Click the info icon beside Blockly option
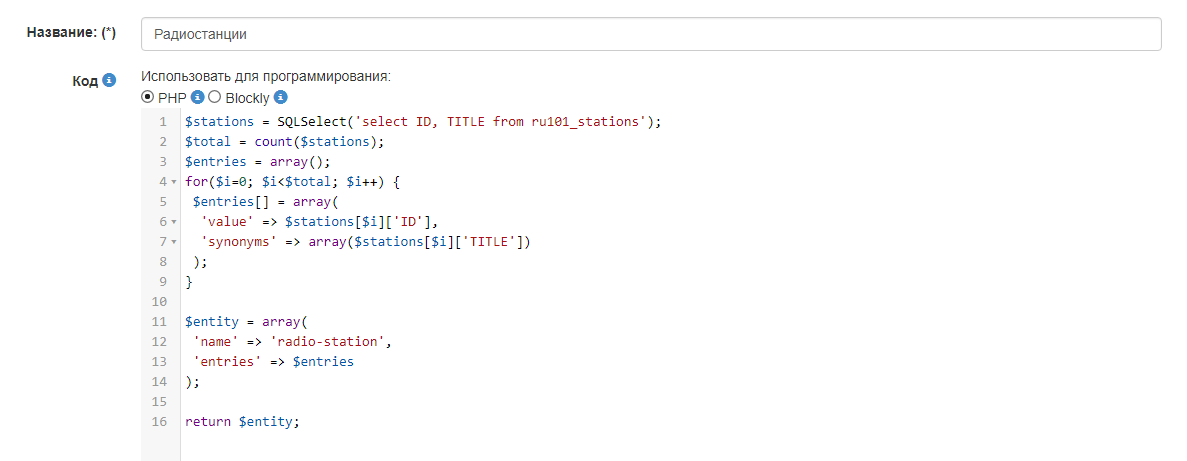1187x461 pixels. tap(281, 98)
